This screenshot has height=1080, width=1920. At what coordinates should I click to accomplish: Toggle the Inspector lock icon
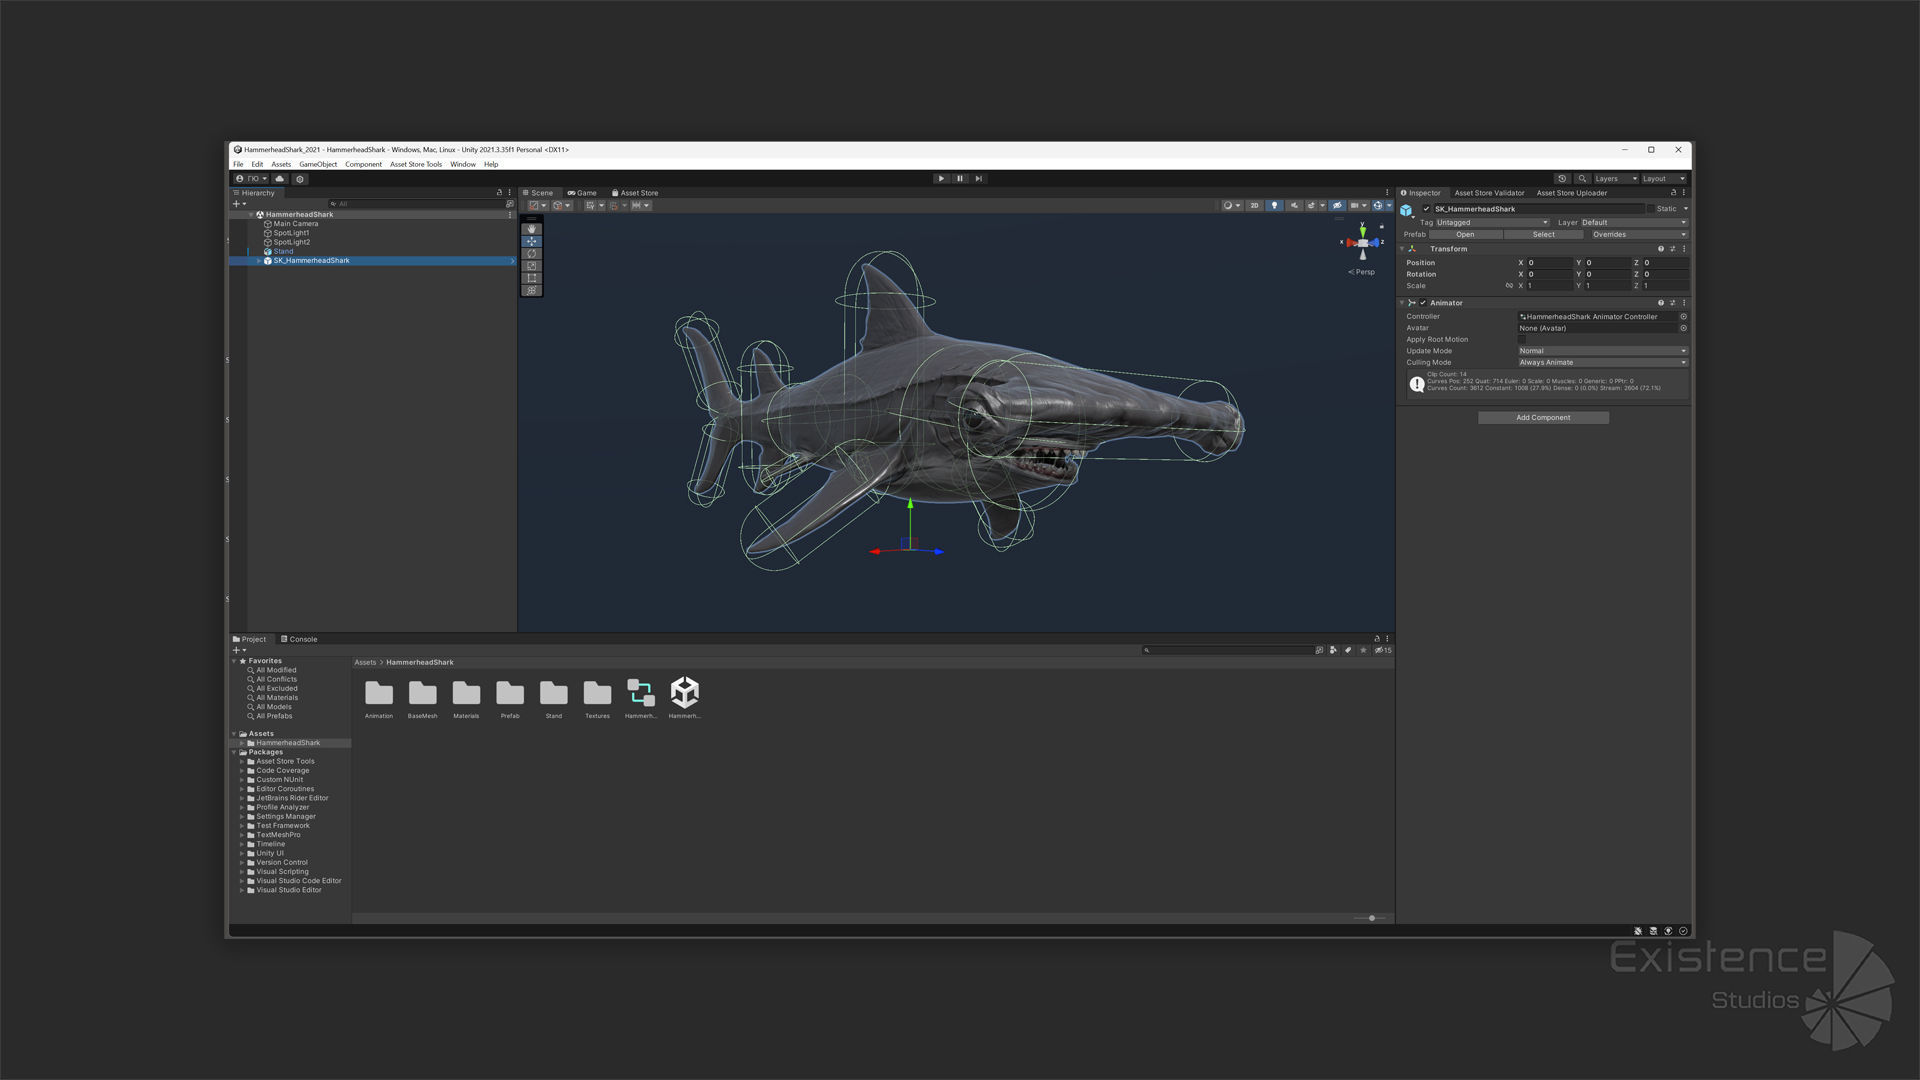(1673, 193)
